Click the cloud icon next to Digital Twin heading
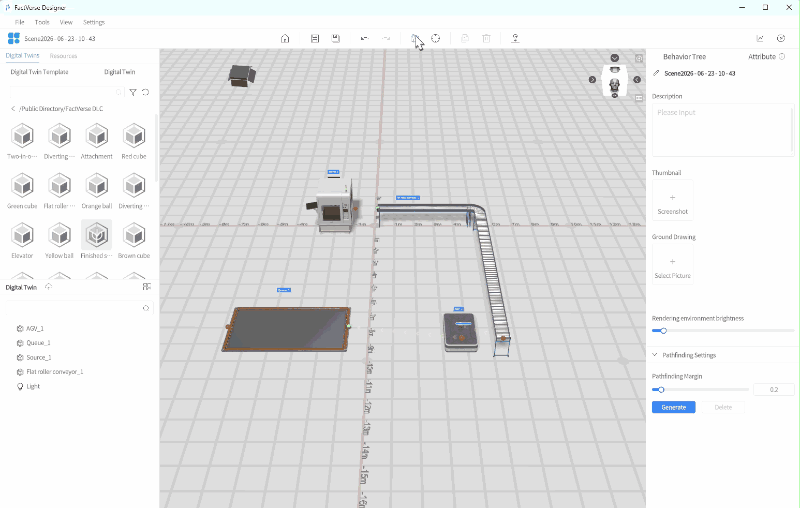The image size is (800, 508). 48,287
